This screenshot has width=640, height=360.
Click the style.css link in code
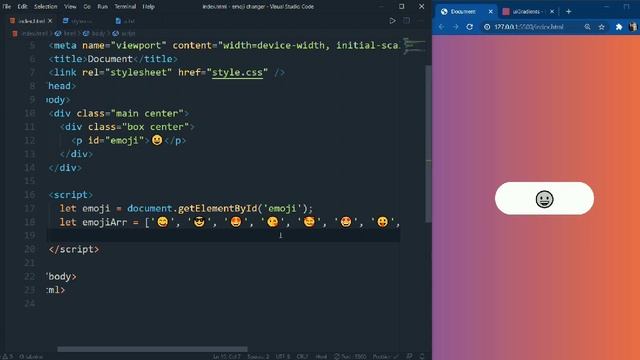click(x=237, y=72)
